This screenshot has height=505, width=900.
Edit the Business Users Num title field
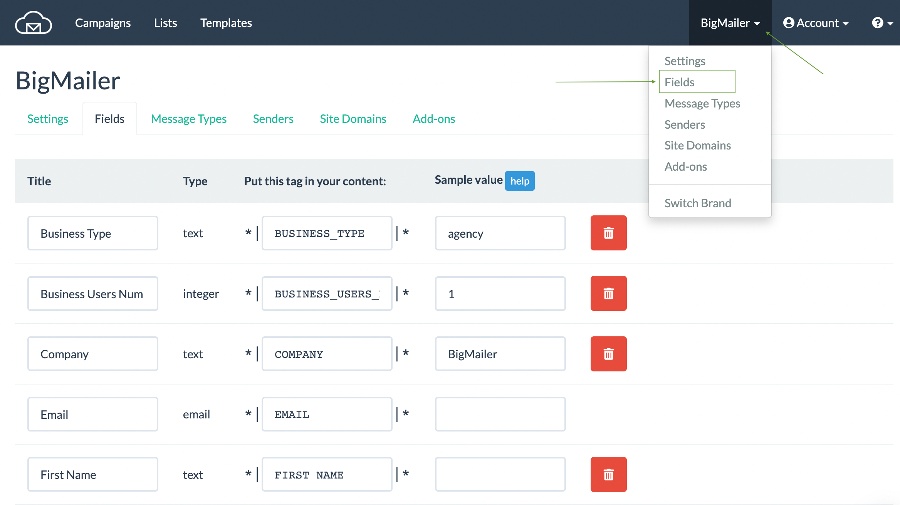(92, 294)
